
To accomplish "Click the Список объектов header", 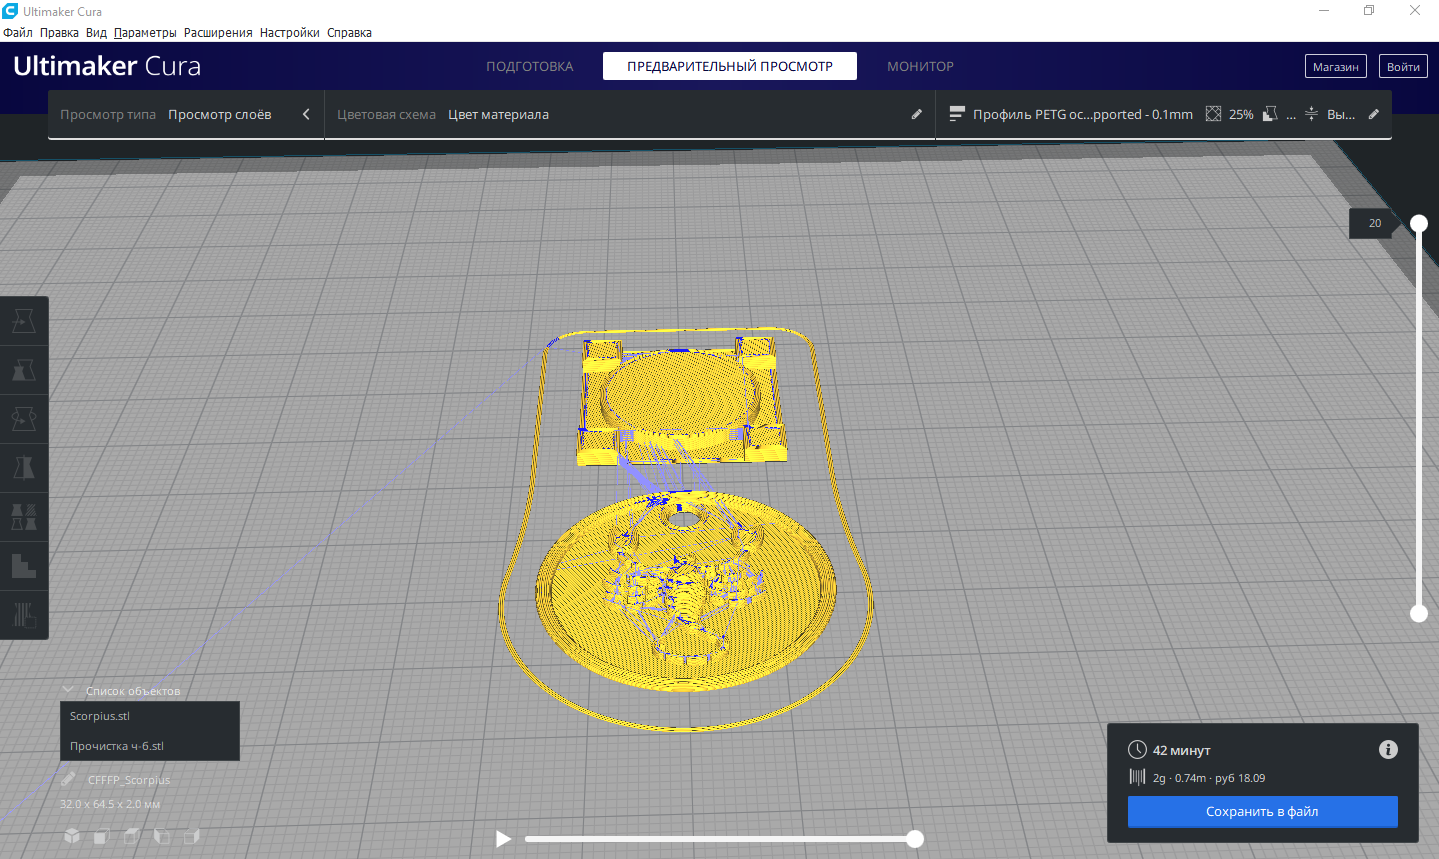I will 133,691.
